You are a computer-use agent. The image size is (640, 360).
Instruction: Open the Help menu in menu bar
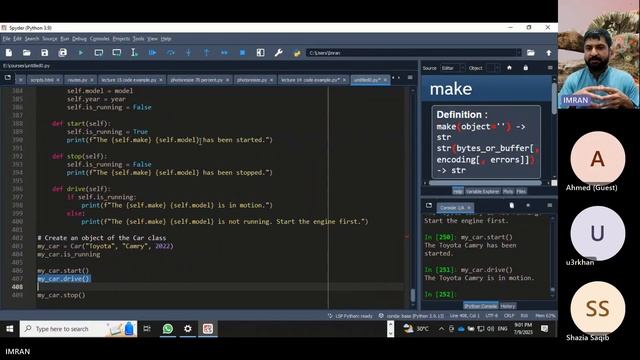(x=166, y=39)
